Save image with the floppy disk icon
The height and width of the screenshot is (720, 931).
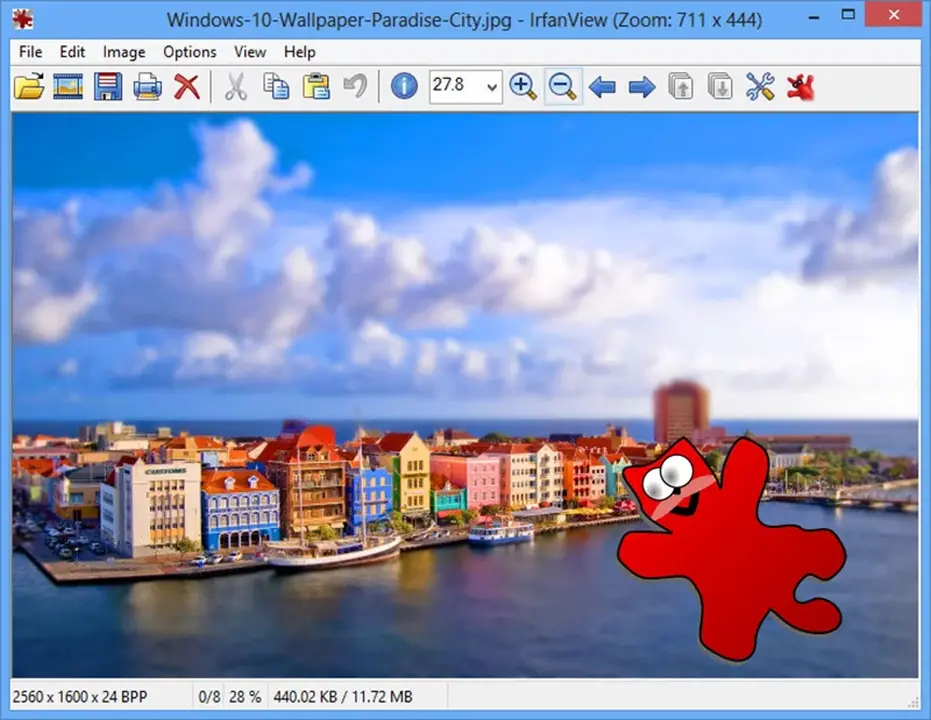coord(108,87)
